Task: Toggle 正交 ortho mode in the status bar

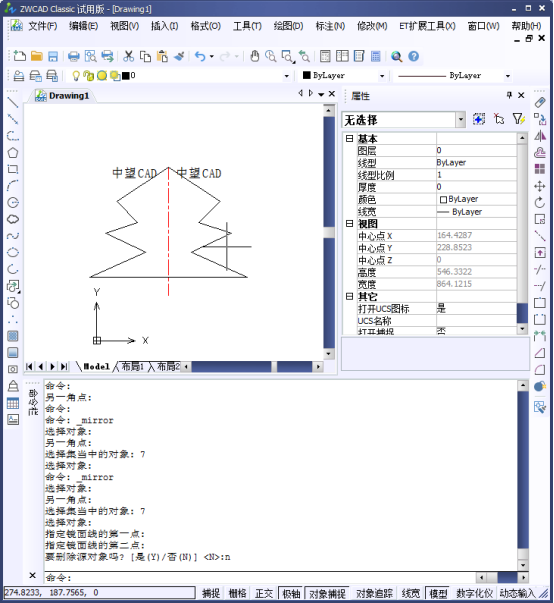Action: coord(264,593)
